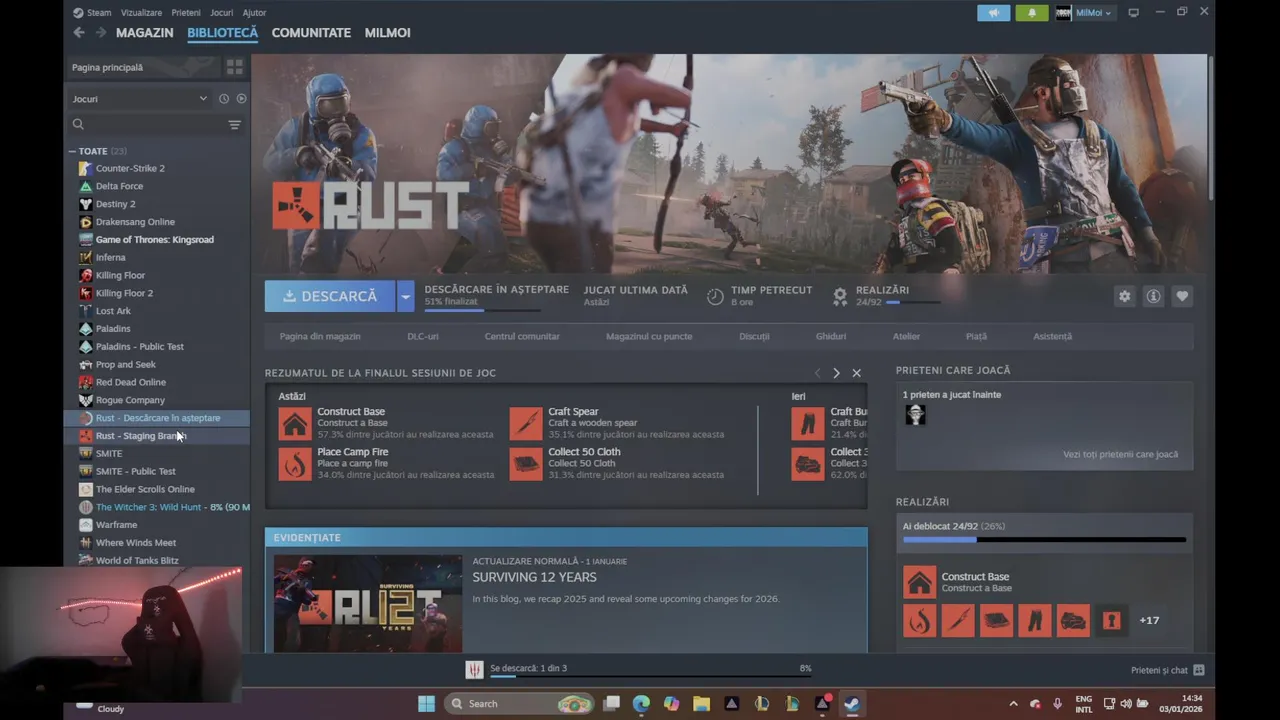Switch to MAGAZIN tab
This screenshot has height=720, width=1280.
[x=144, y=32]
